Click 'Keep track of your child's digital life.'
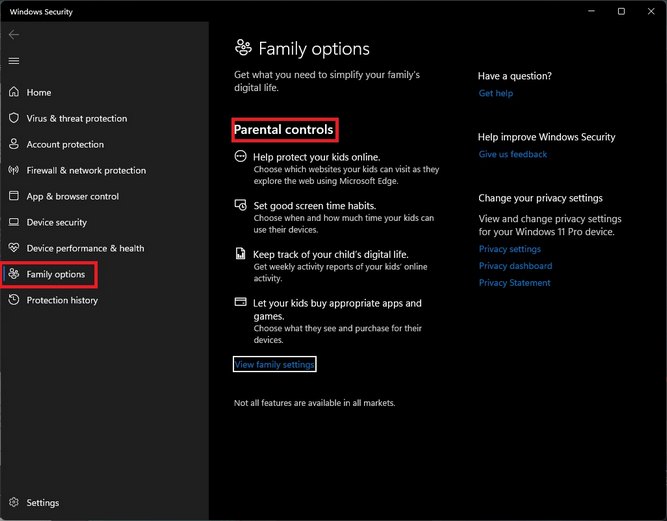Screen dimensions: 667x521 pyautogui.click(x=331, y=254)
